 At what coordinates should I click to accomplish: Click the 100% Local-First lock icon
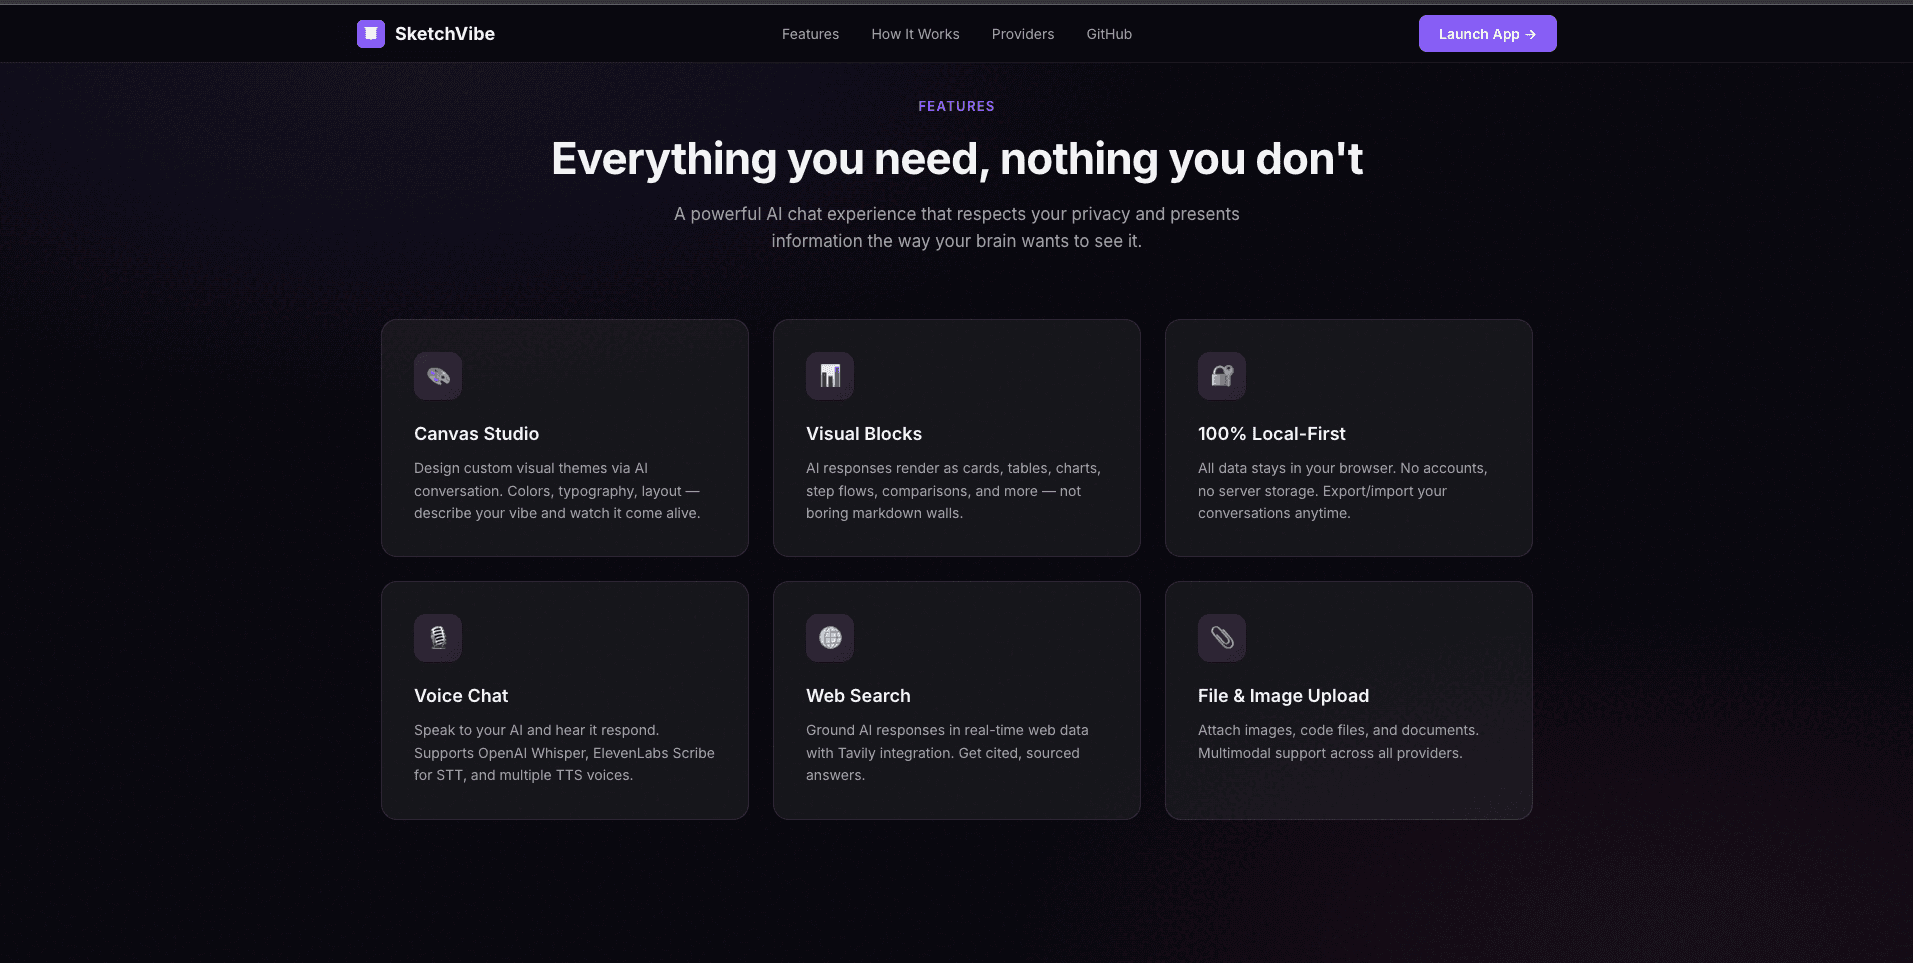1221,376
